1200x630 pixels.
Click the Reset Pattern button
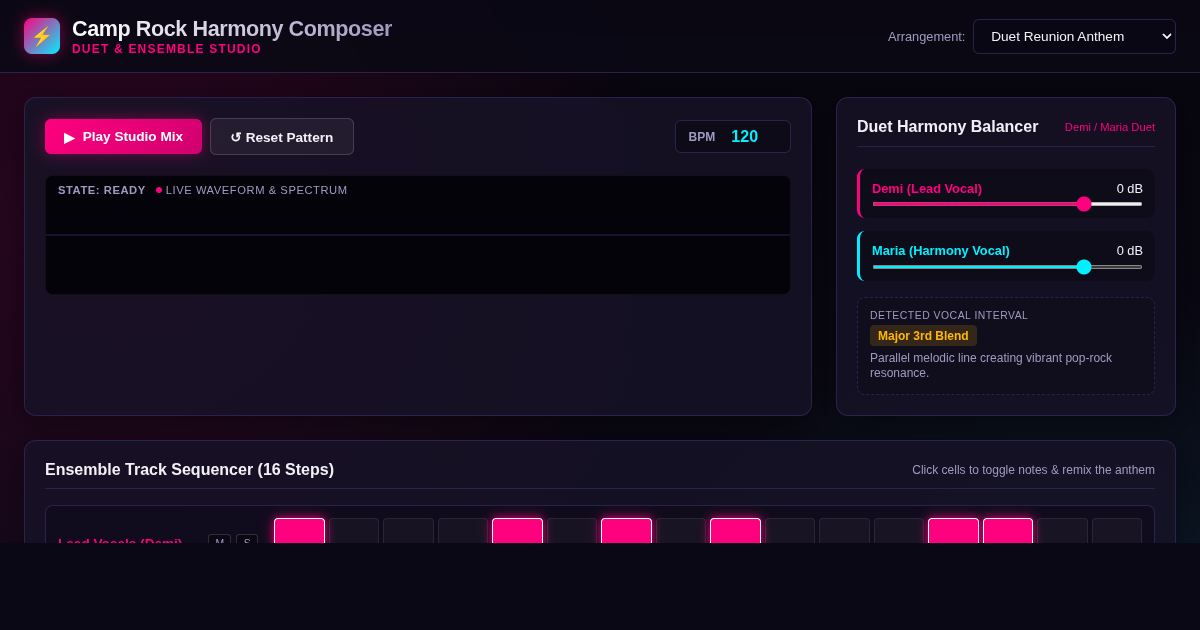click(282, 137)
